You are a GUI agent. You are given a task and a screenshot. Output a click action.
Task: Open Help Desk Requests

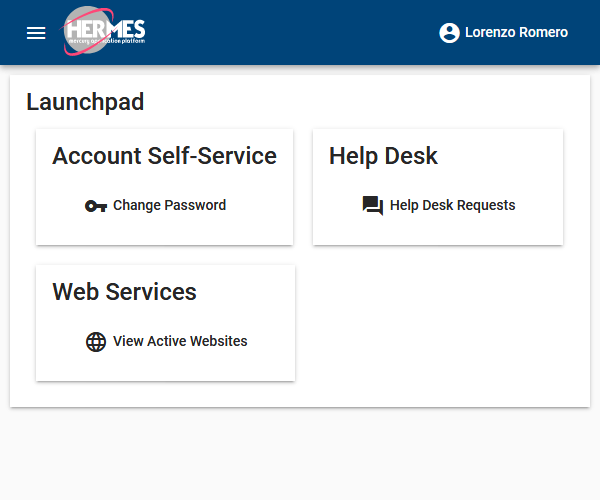tap(452, 206)
